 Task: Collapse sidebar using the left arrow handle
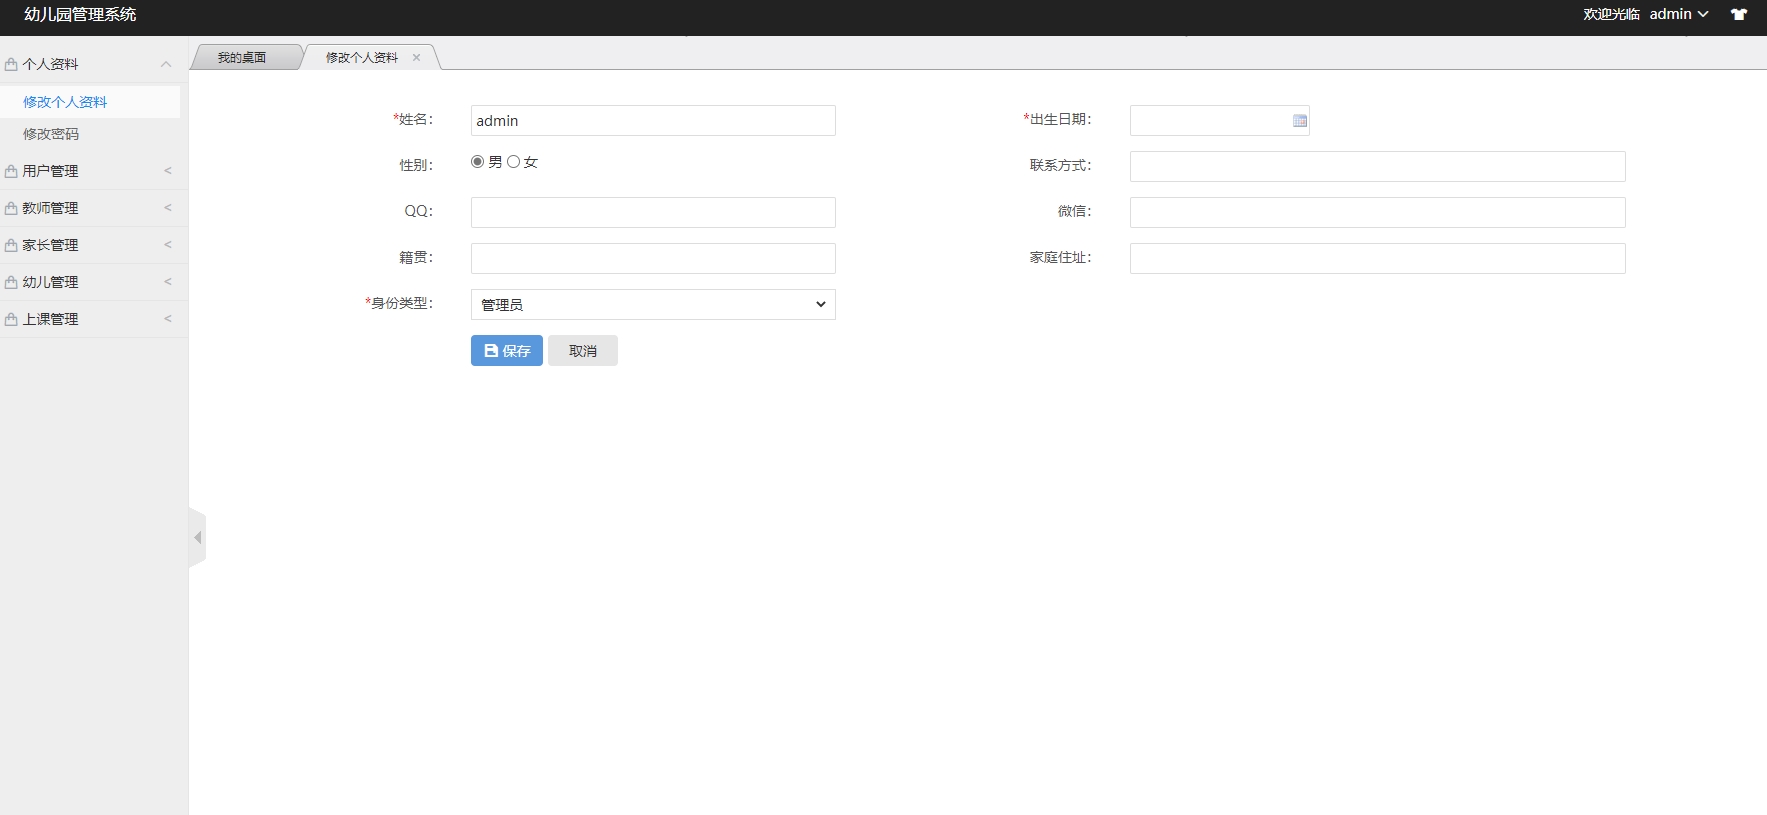point(197,538)
